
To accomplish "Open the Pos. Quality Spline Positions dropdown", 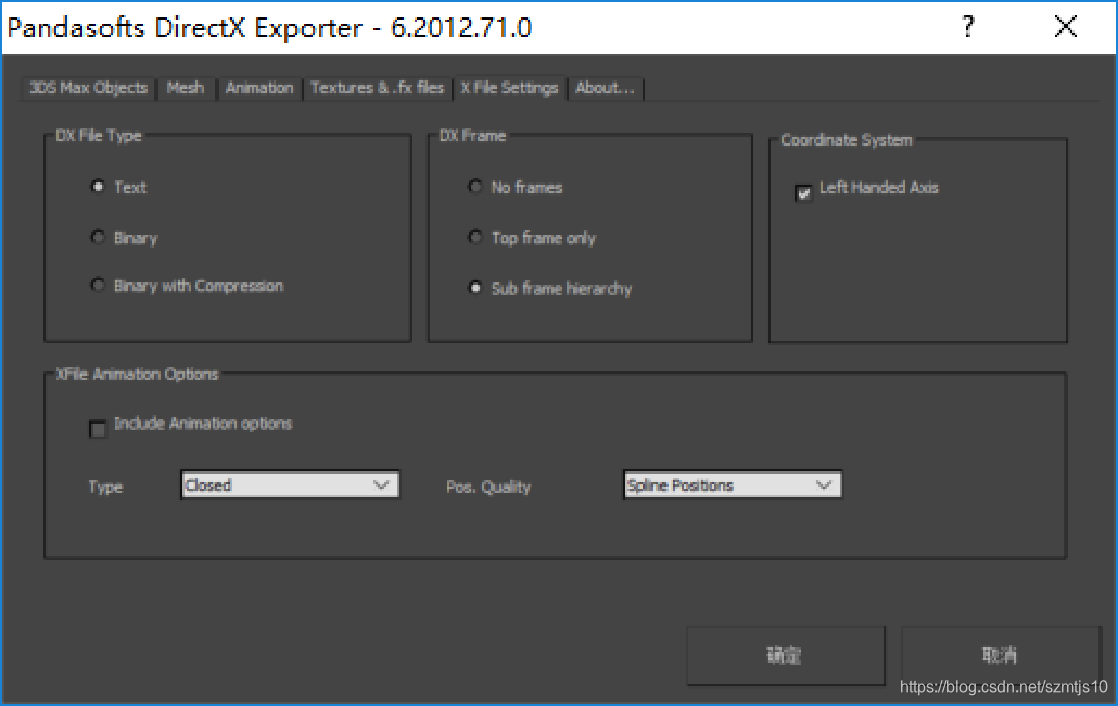I will (732, 485).
